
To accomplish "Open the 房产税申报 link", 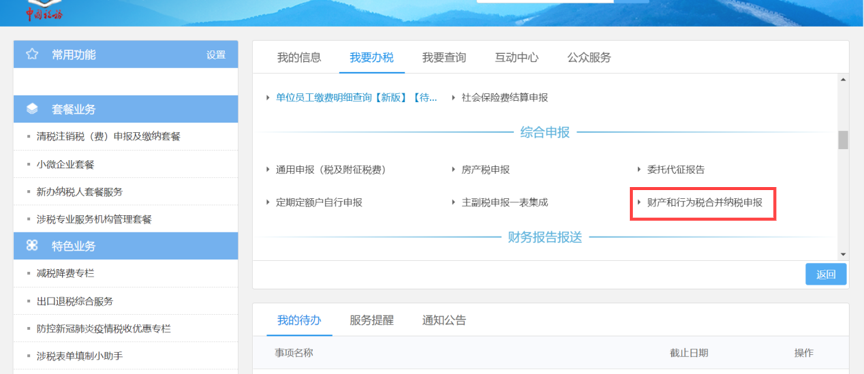I will click(485, 170).
